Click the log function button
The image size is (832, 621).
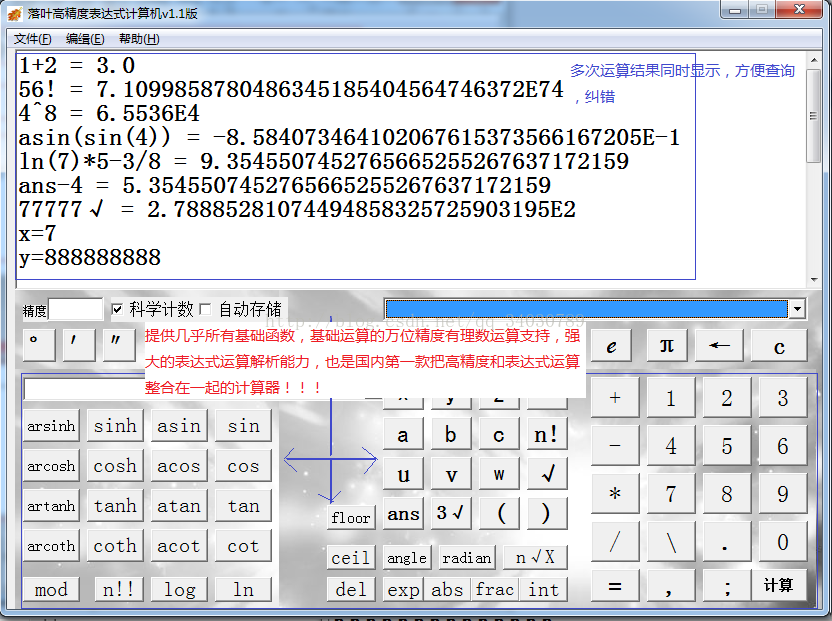point(179,589)
